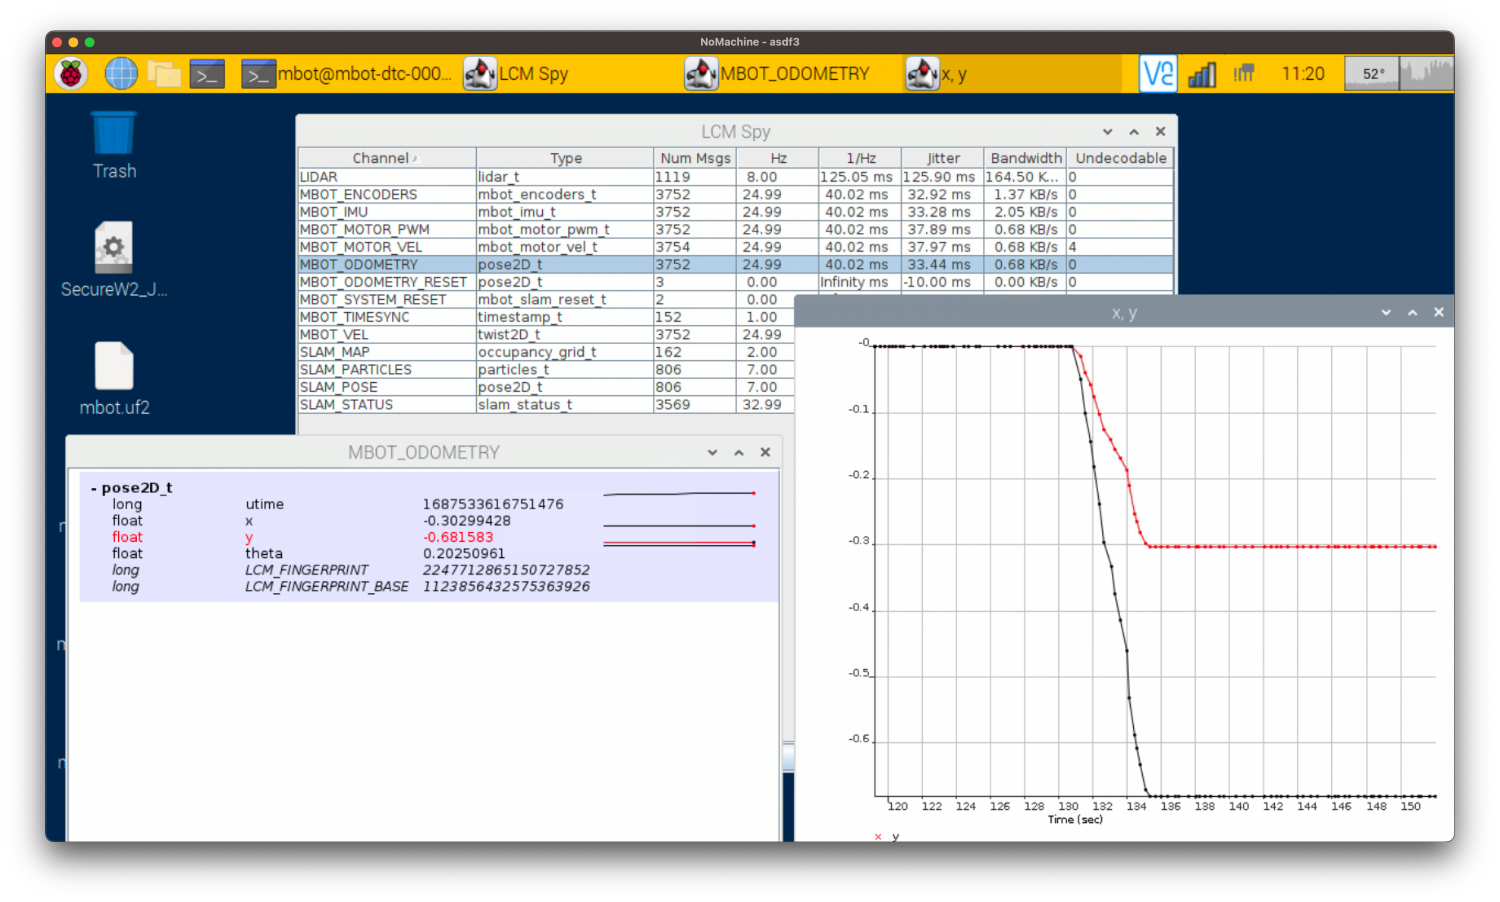Click the clock showing 11:20
Viewport: 1500px width, 902px height.
click(x=1303, y=74)
